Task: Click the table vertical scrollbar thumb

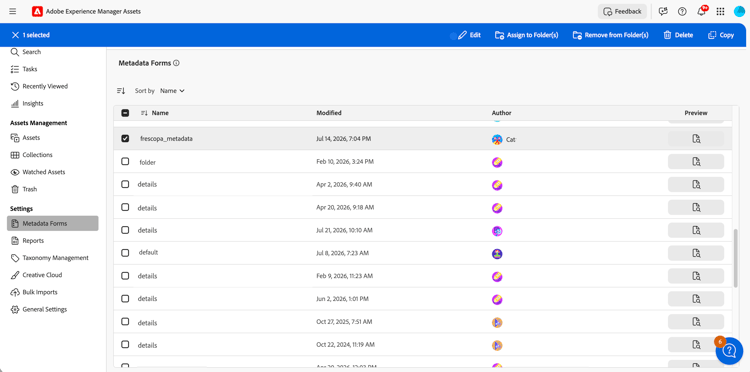Action: (736, 258)
